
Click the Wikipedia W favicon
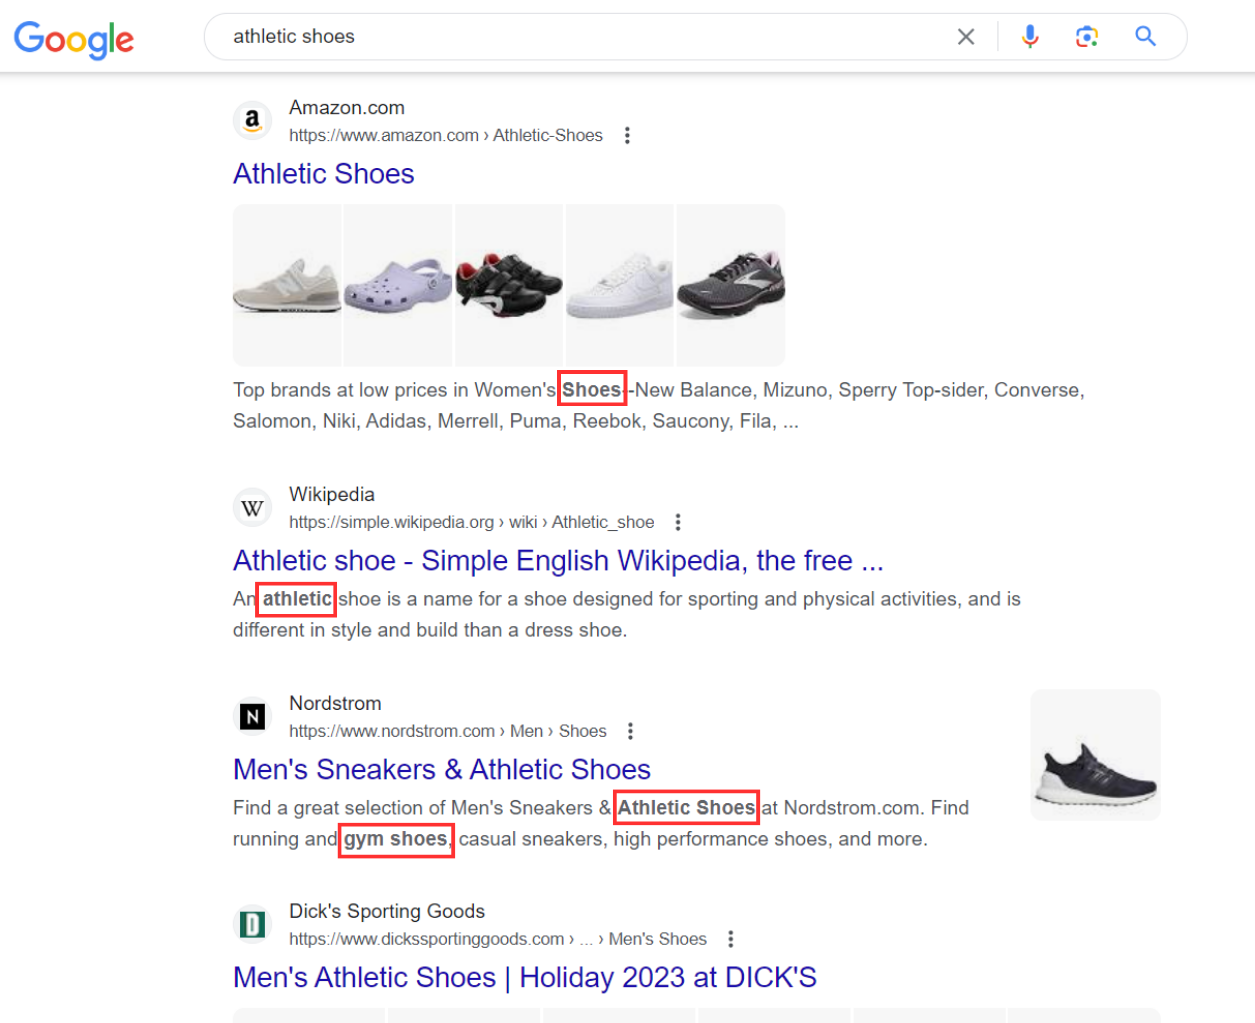point(252,507)
